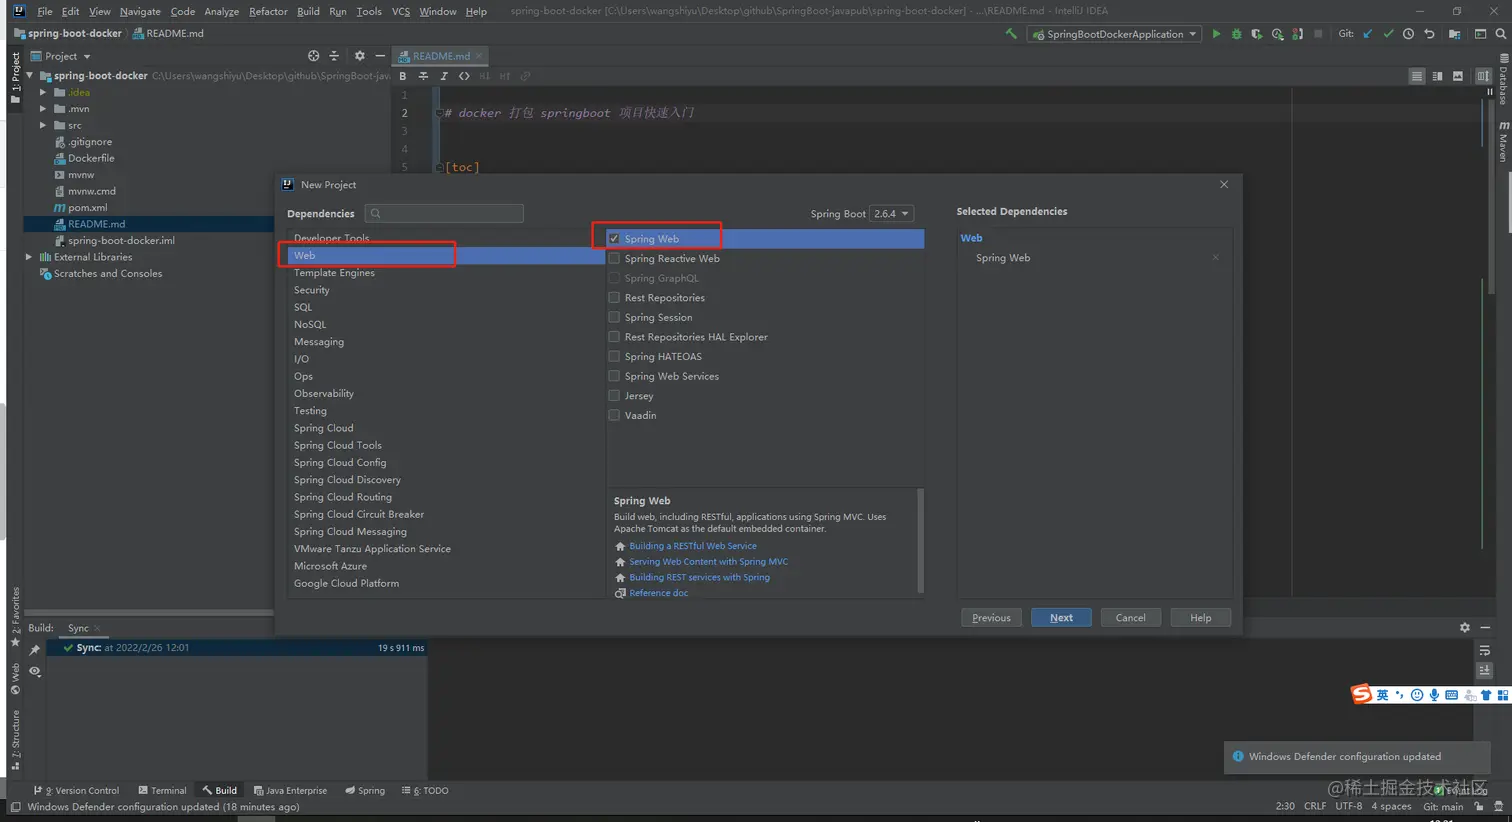Show Git history clock icon
1512x822 pixels.
(x=1408, y=34)
